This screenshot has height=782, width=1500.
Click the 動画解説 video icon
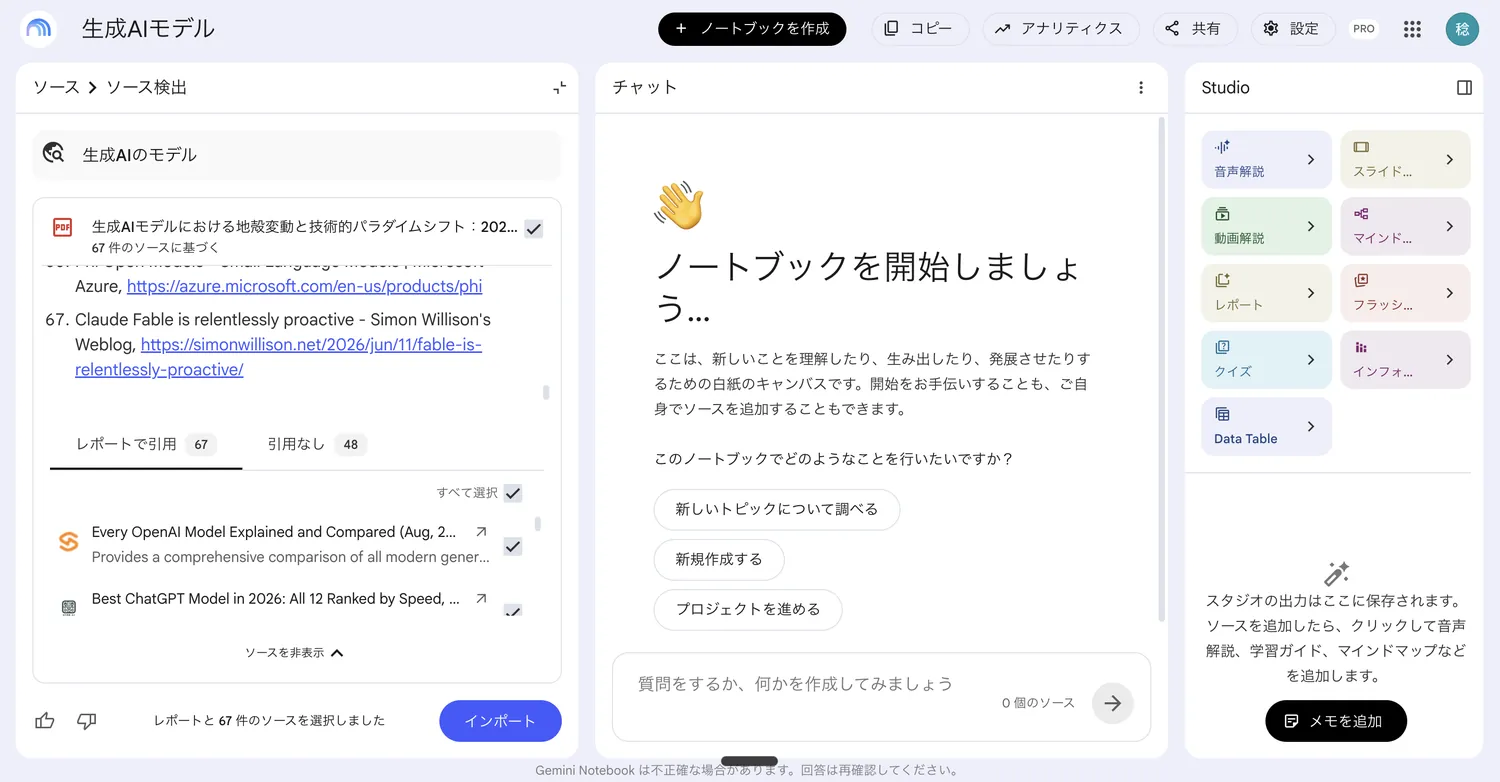tap(1222, 214)
